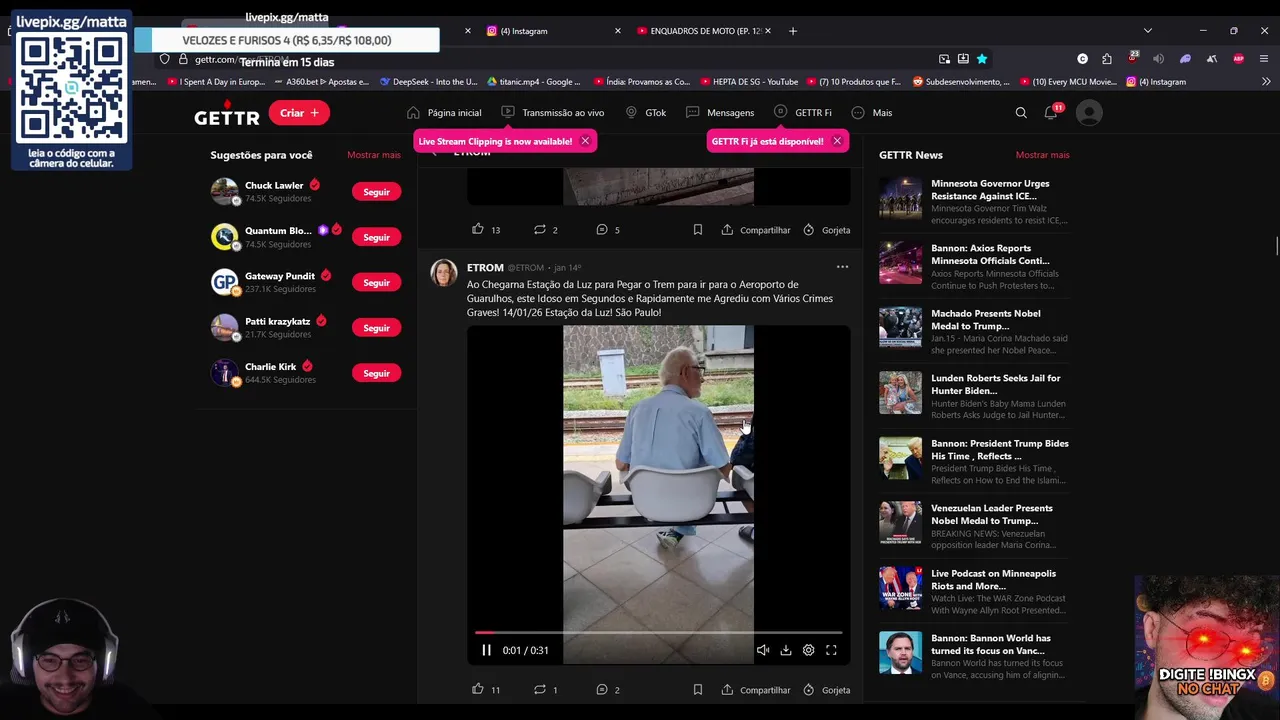Send Gorjeta on the Estação da Luz post
This screenshot has height=720, width=1280.
tap(827, 690)
